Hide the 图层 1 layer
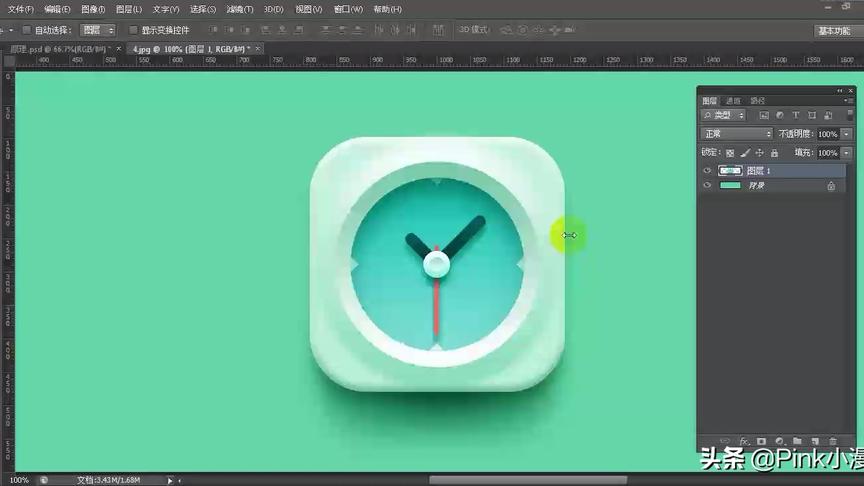This screenshot has width=864, height=486. [x=707, y=171]
